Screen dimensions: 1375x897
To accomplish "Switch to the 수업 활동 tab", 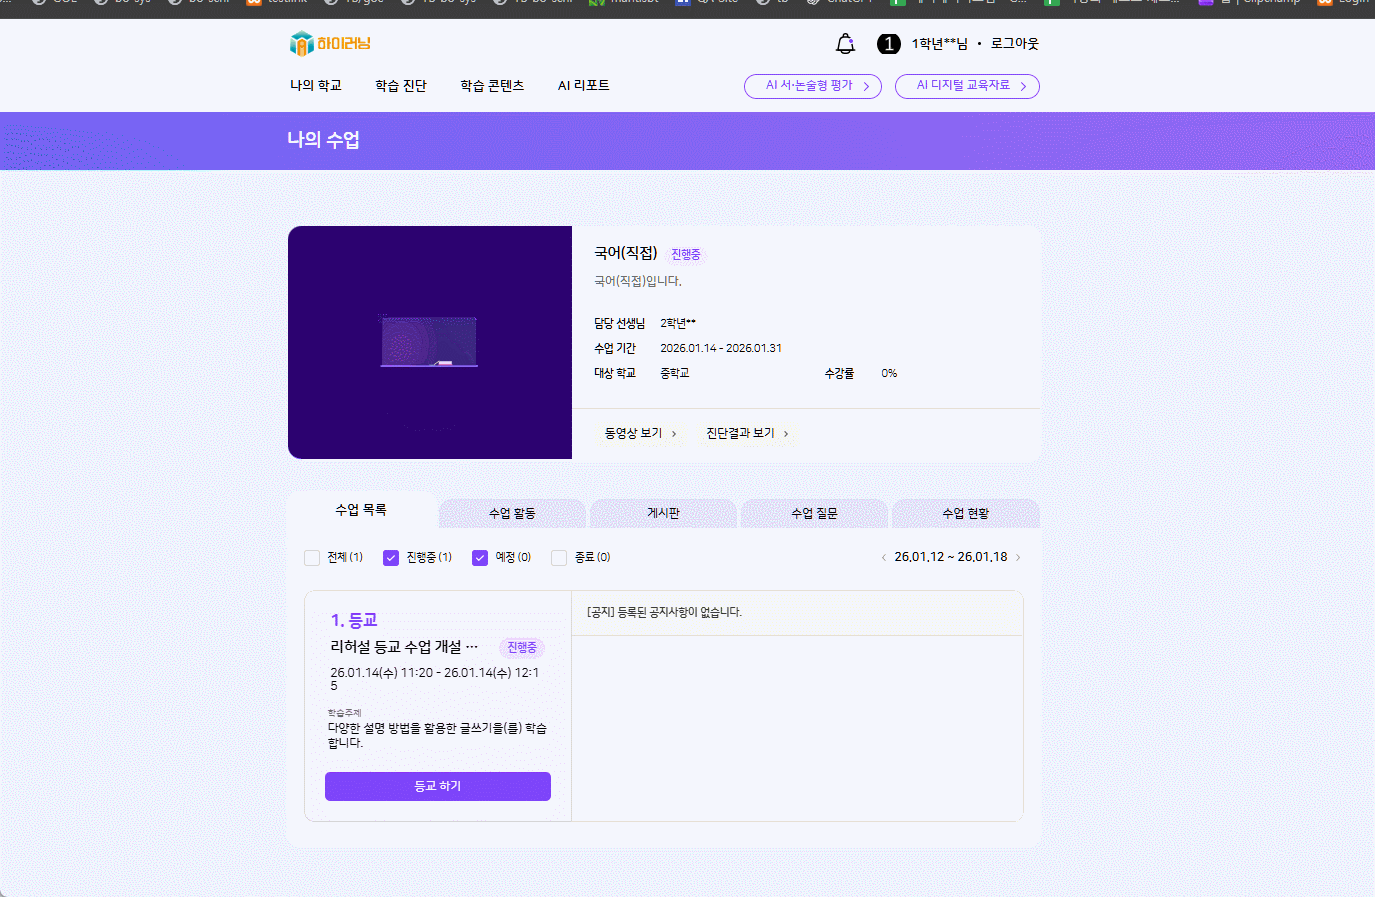I will coord(512,513).
